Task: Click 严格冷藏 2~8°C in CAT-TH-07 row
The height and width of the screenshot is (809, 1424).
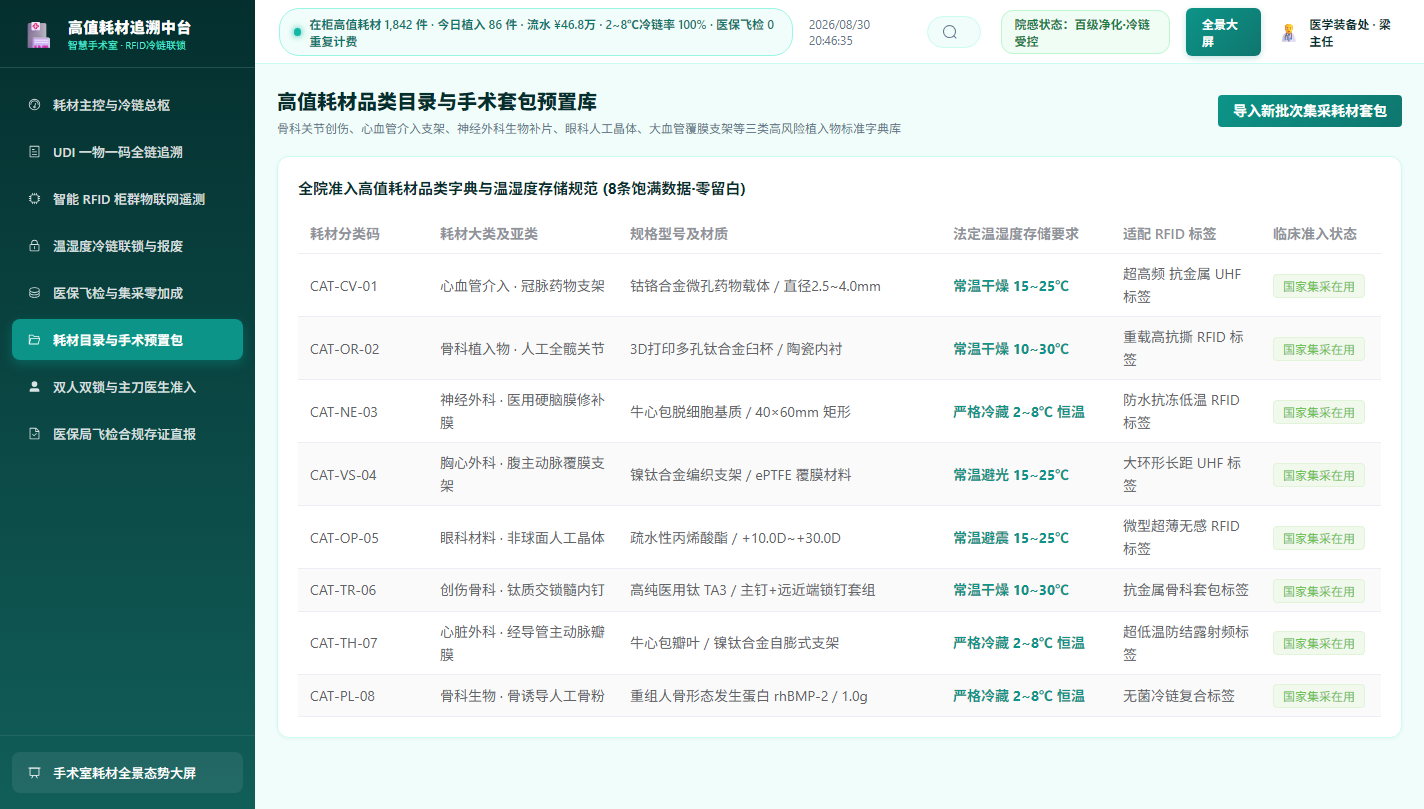Action: click(x=1019, y=643)
